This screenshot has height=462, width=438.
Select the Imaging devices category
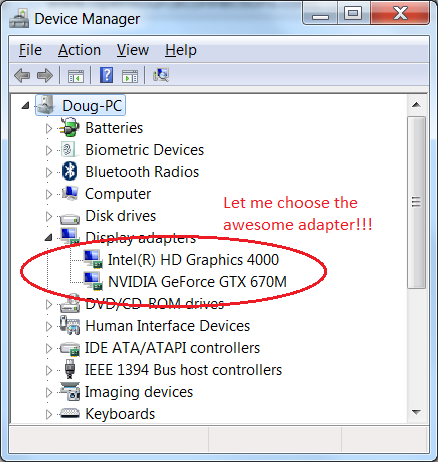[139, 392]
